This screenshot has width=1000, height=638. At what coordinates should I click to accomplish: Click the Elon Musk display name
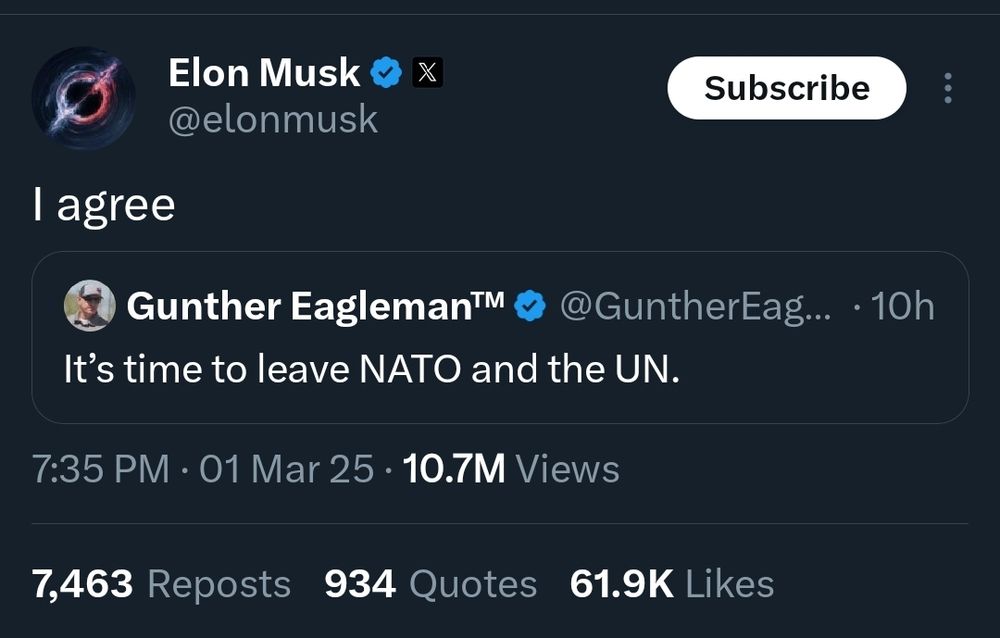point(264,72)
